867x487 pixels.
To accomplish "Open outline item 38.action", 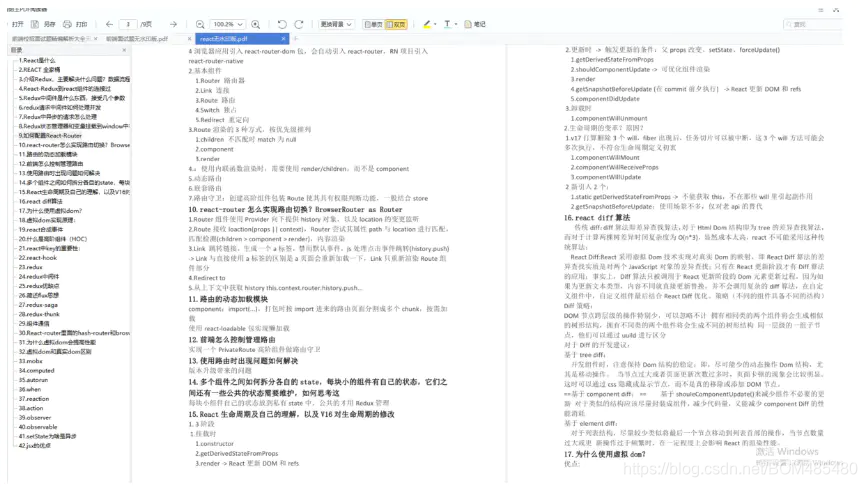I will coord(31,409).
